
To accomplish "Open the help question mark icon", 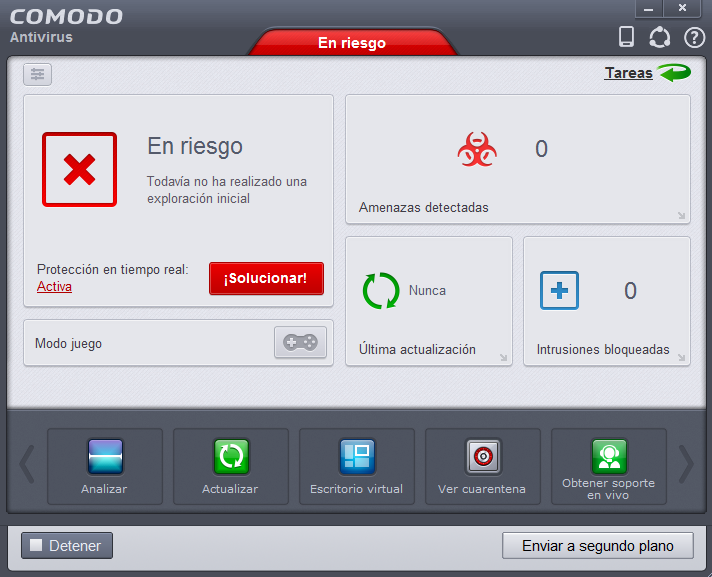I will 694,38.
